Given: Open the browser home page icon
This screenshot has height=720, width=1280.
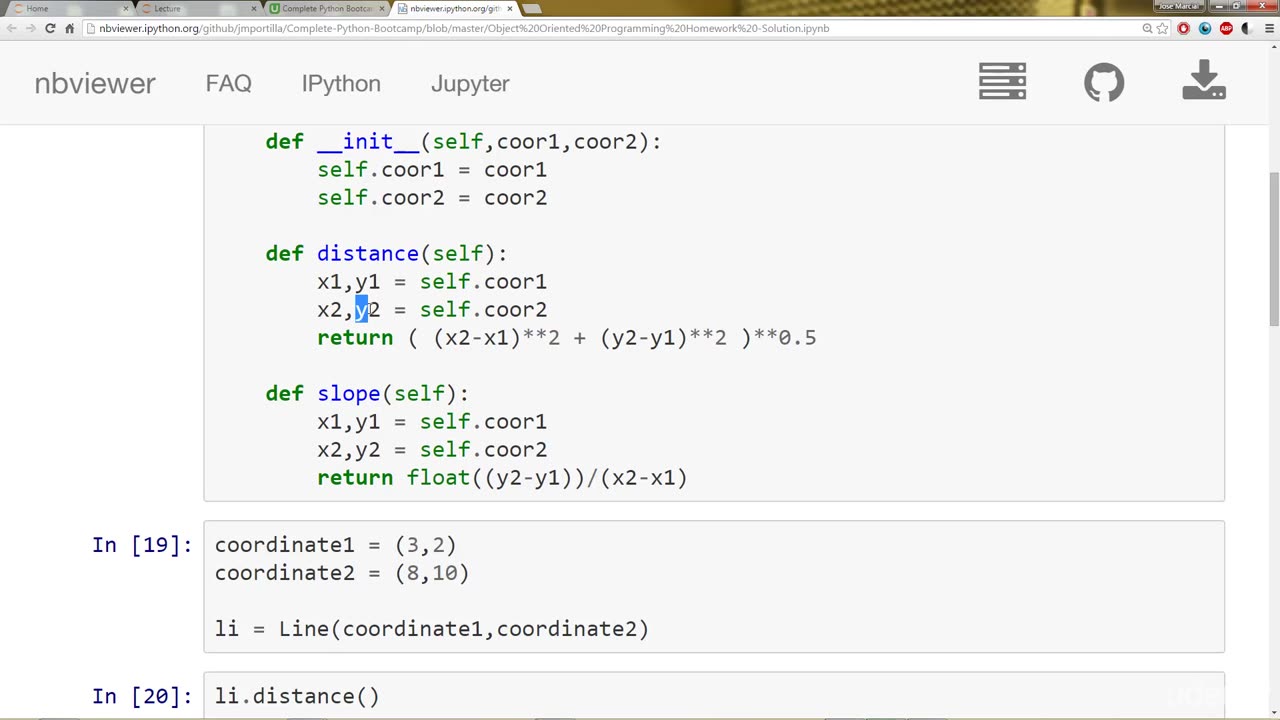Looking at the screenshot, I should (69, 28).
